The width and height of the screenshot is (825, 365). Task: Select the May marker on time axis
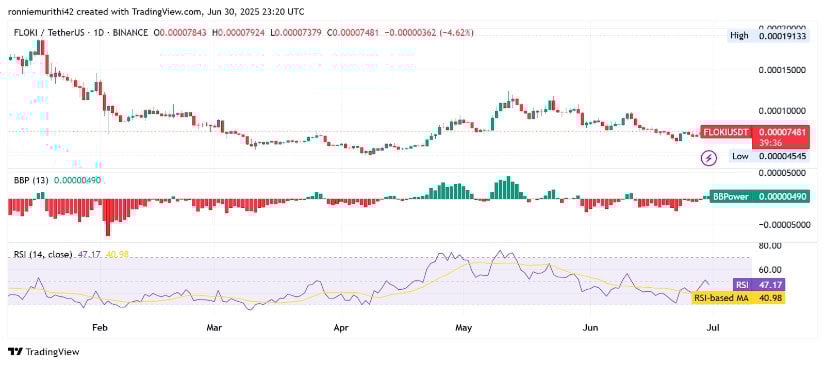463,327
